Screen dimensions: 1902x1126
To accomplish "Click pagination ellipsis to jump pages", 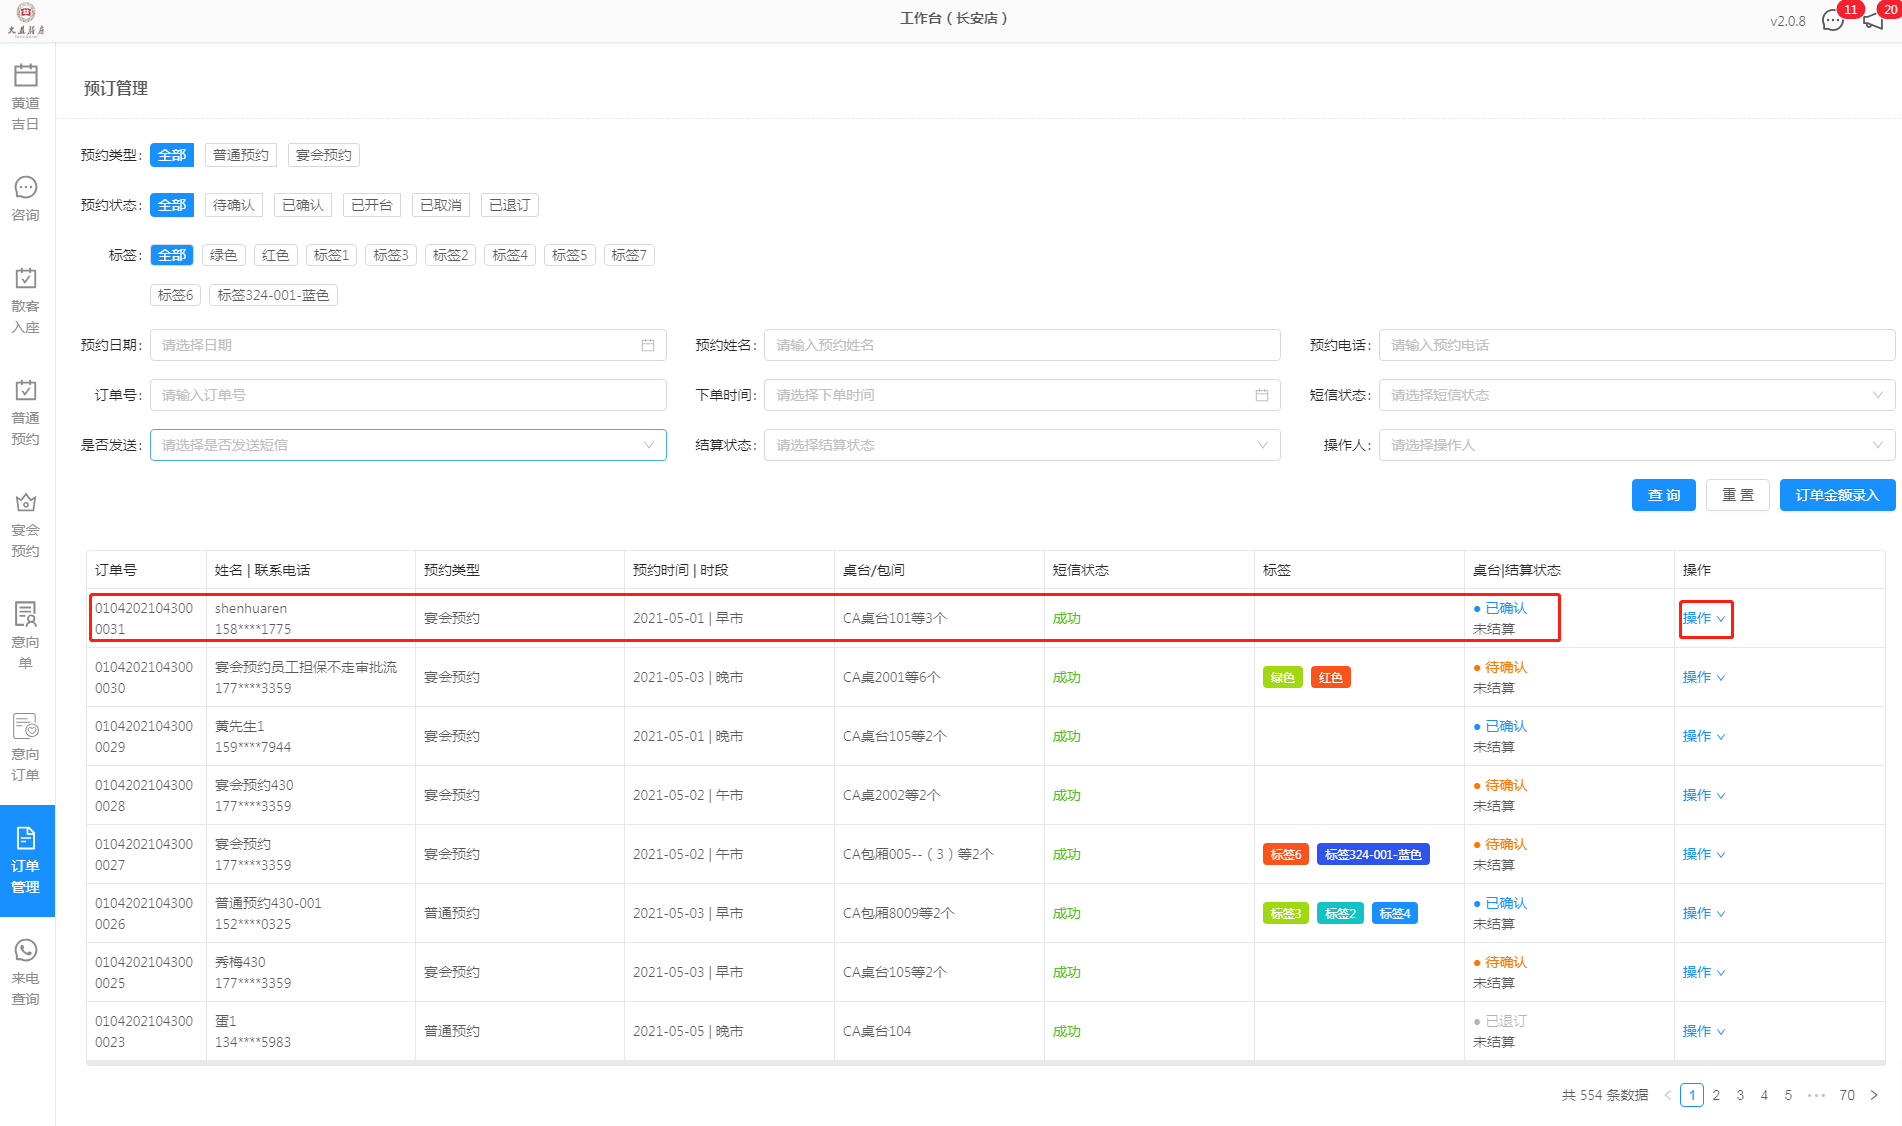I will 1817,1095.
